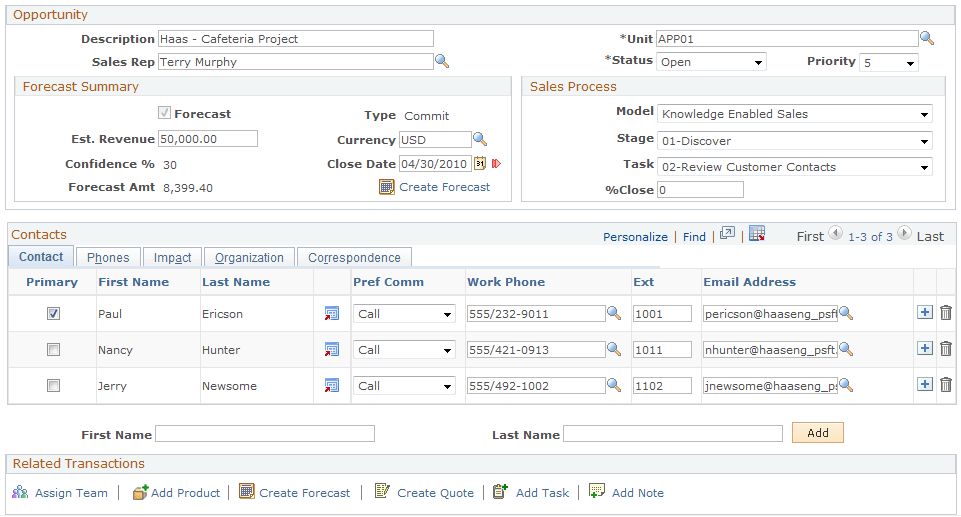Open contact details icon for Nancy Hunter
Viewport: 961px width, 517px height.
coord(332,350)
